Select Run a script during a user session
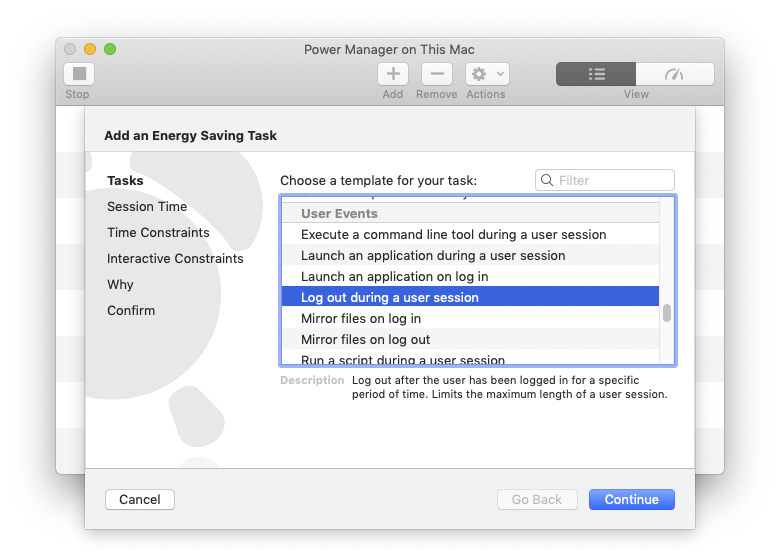This screenshot has width=780, height=556. (x=470, y=358)
